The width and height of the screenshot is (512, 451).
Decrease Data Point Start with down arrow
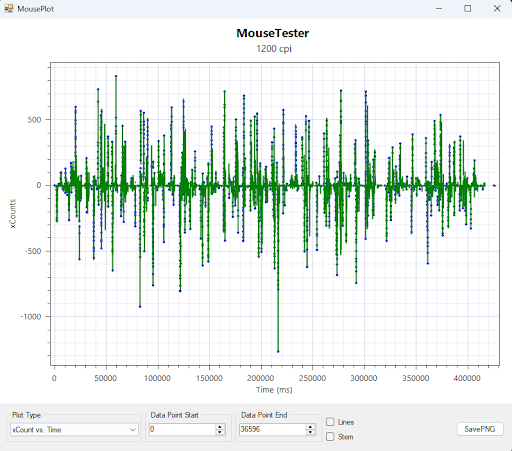[220, 432]
